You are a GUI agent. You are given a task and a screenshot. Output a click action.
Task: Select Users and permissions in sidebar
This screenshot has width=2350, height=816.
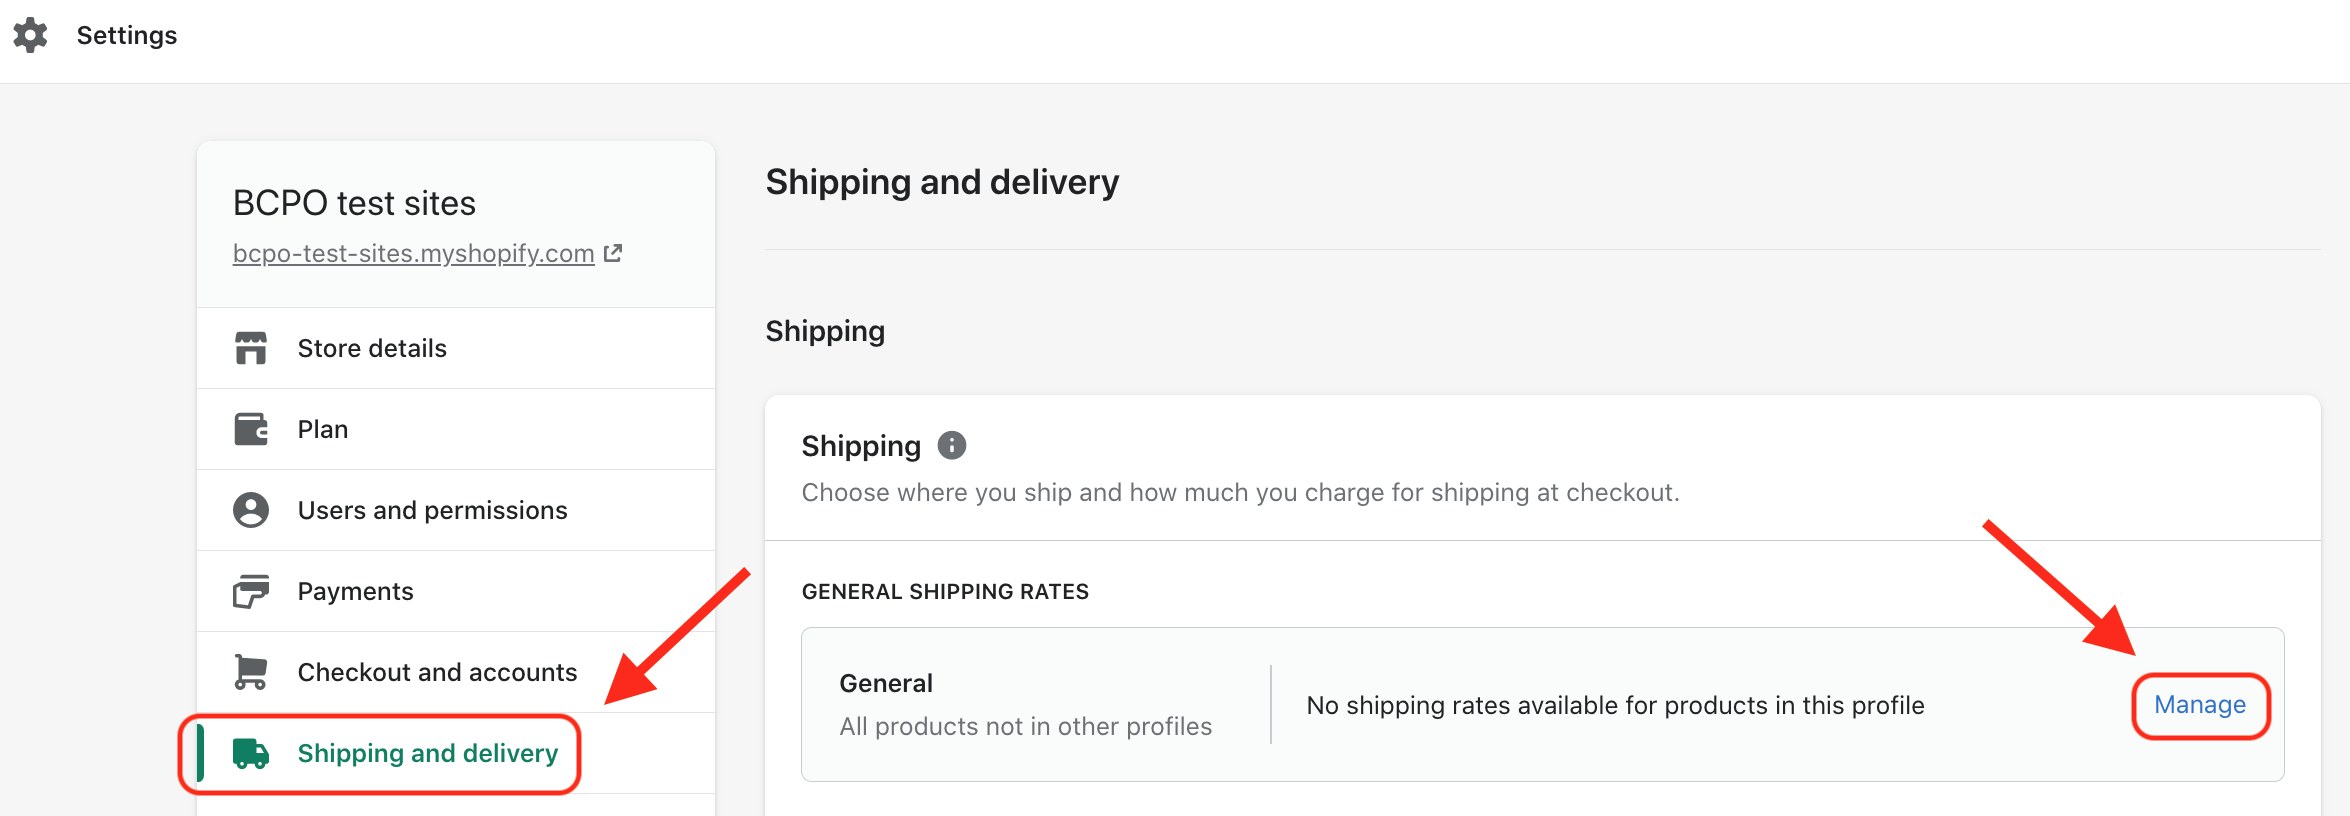(456, 510)
